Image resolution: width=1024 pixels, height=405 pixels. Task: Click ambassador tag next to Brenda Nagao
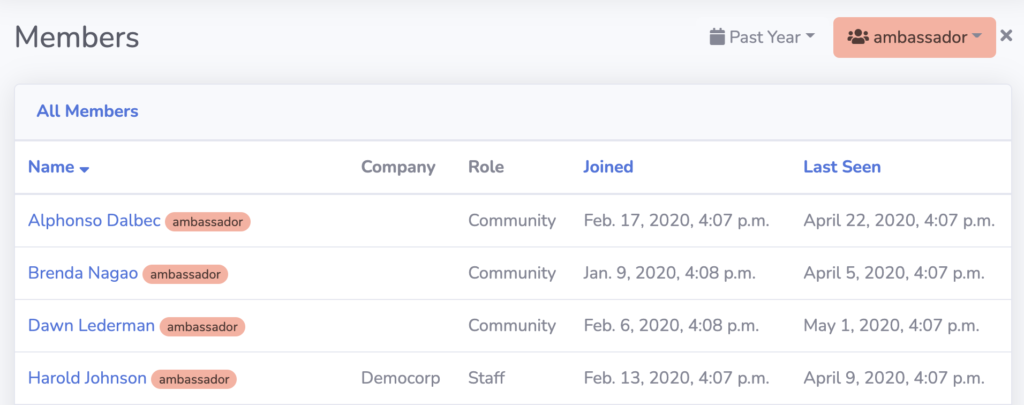(x=185, y=274)
